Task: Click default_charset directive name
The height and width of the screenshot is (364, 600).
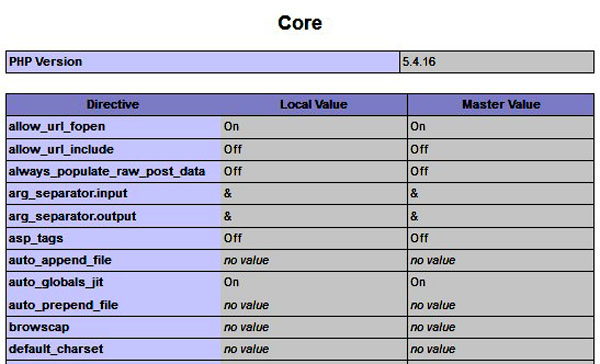Action: pos(56,349)
